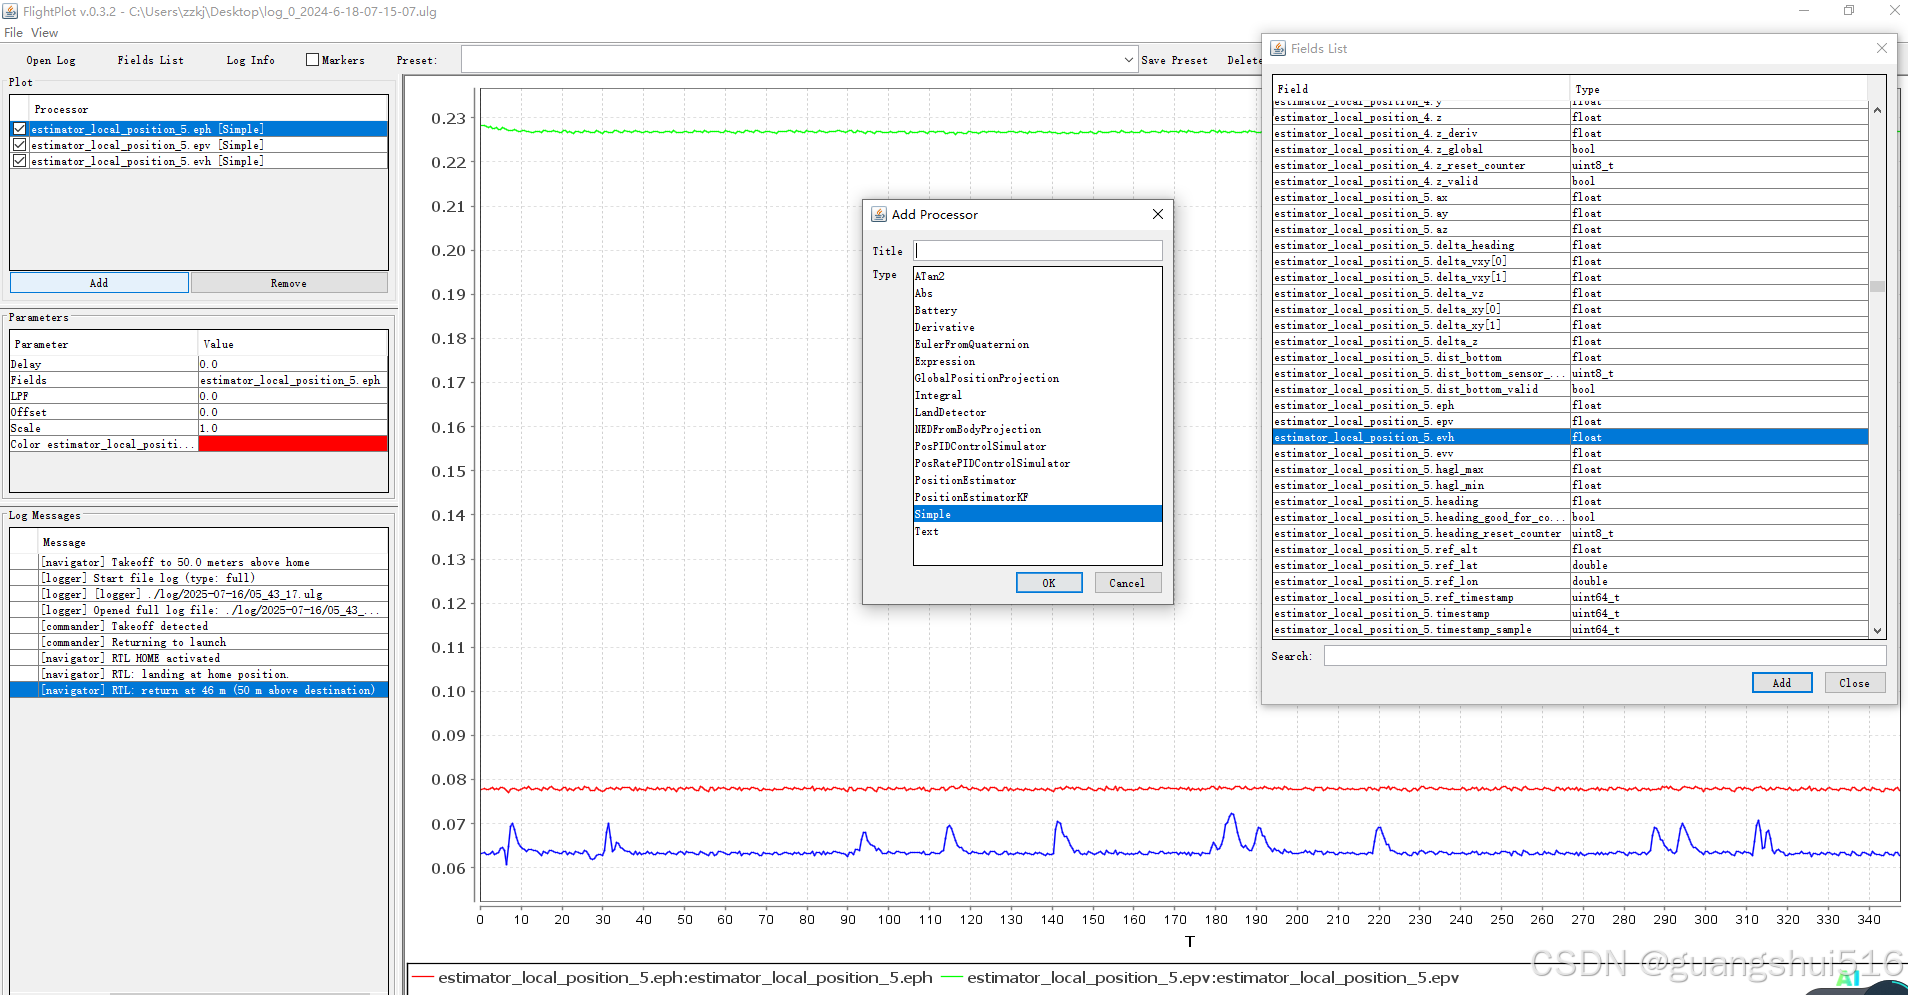Select Abs processor type
Image resolution: width=1908 pixels, height=995 pixels.
coord(1037,293)
